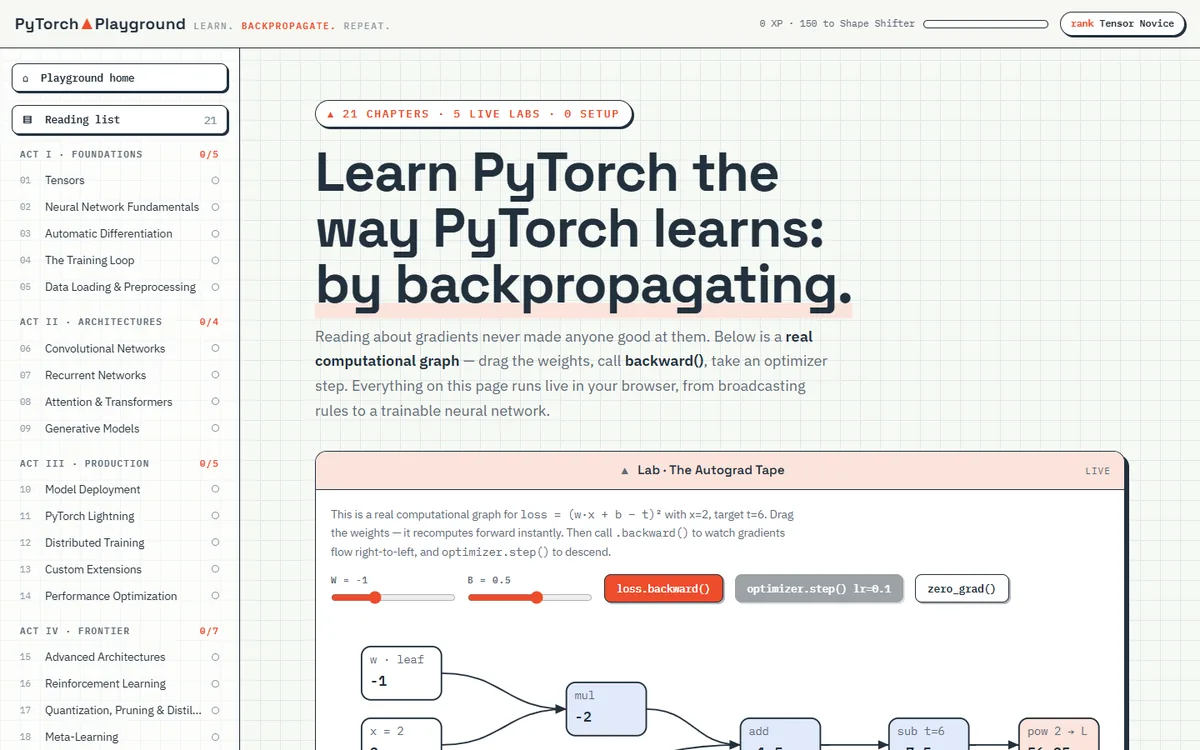
Task: Click the 21 count in Reading list
Action: point(210,120)
